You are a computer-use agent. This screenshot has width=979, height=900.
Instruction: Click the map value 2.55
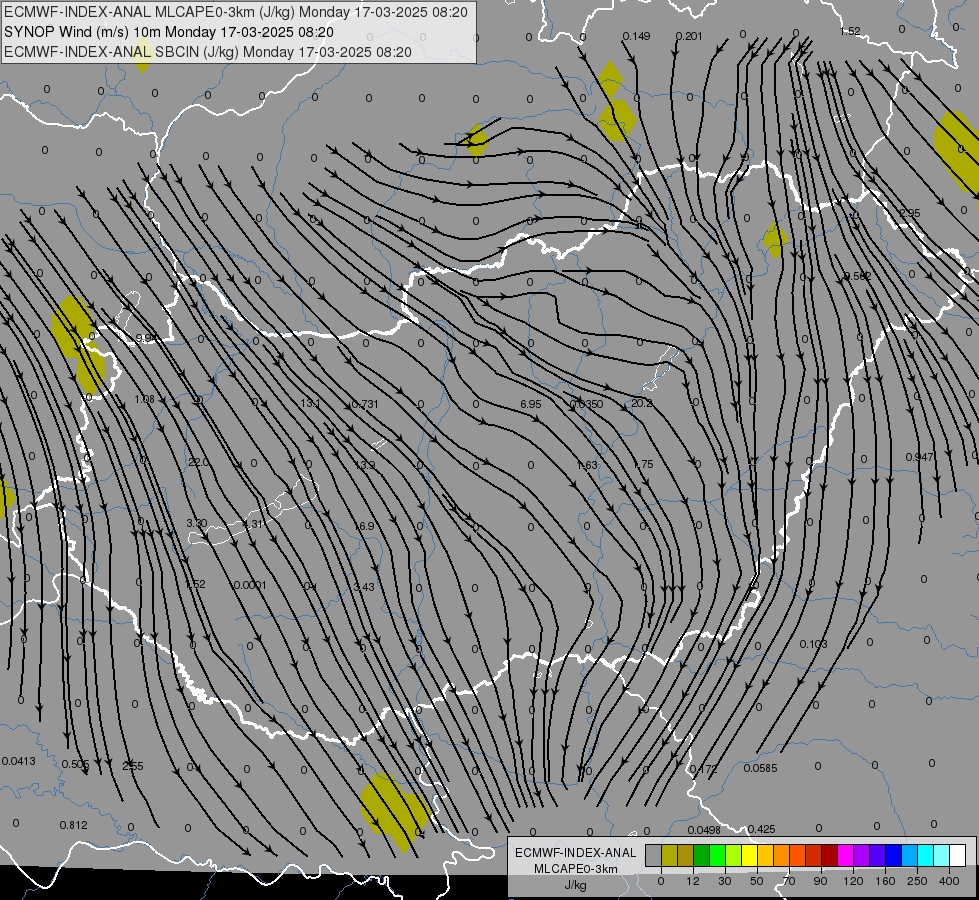pyautogui.click(x=132, y=766)
